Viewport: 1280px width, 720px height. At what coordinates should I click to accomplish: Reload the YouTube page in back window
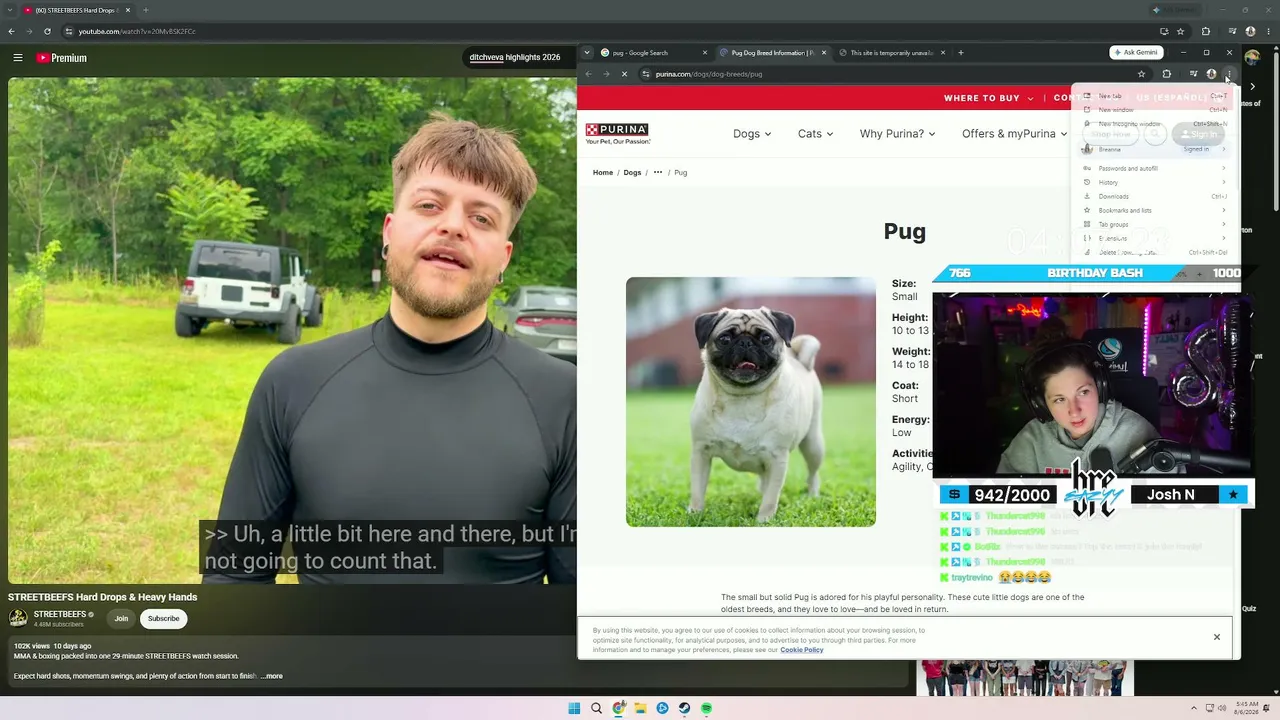pyautogui.click(x=47, y=31)
